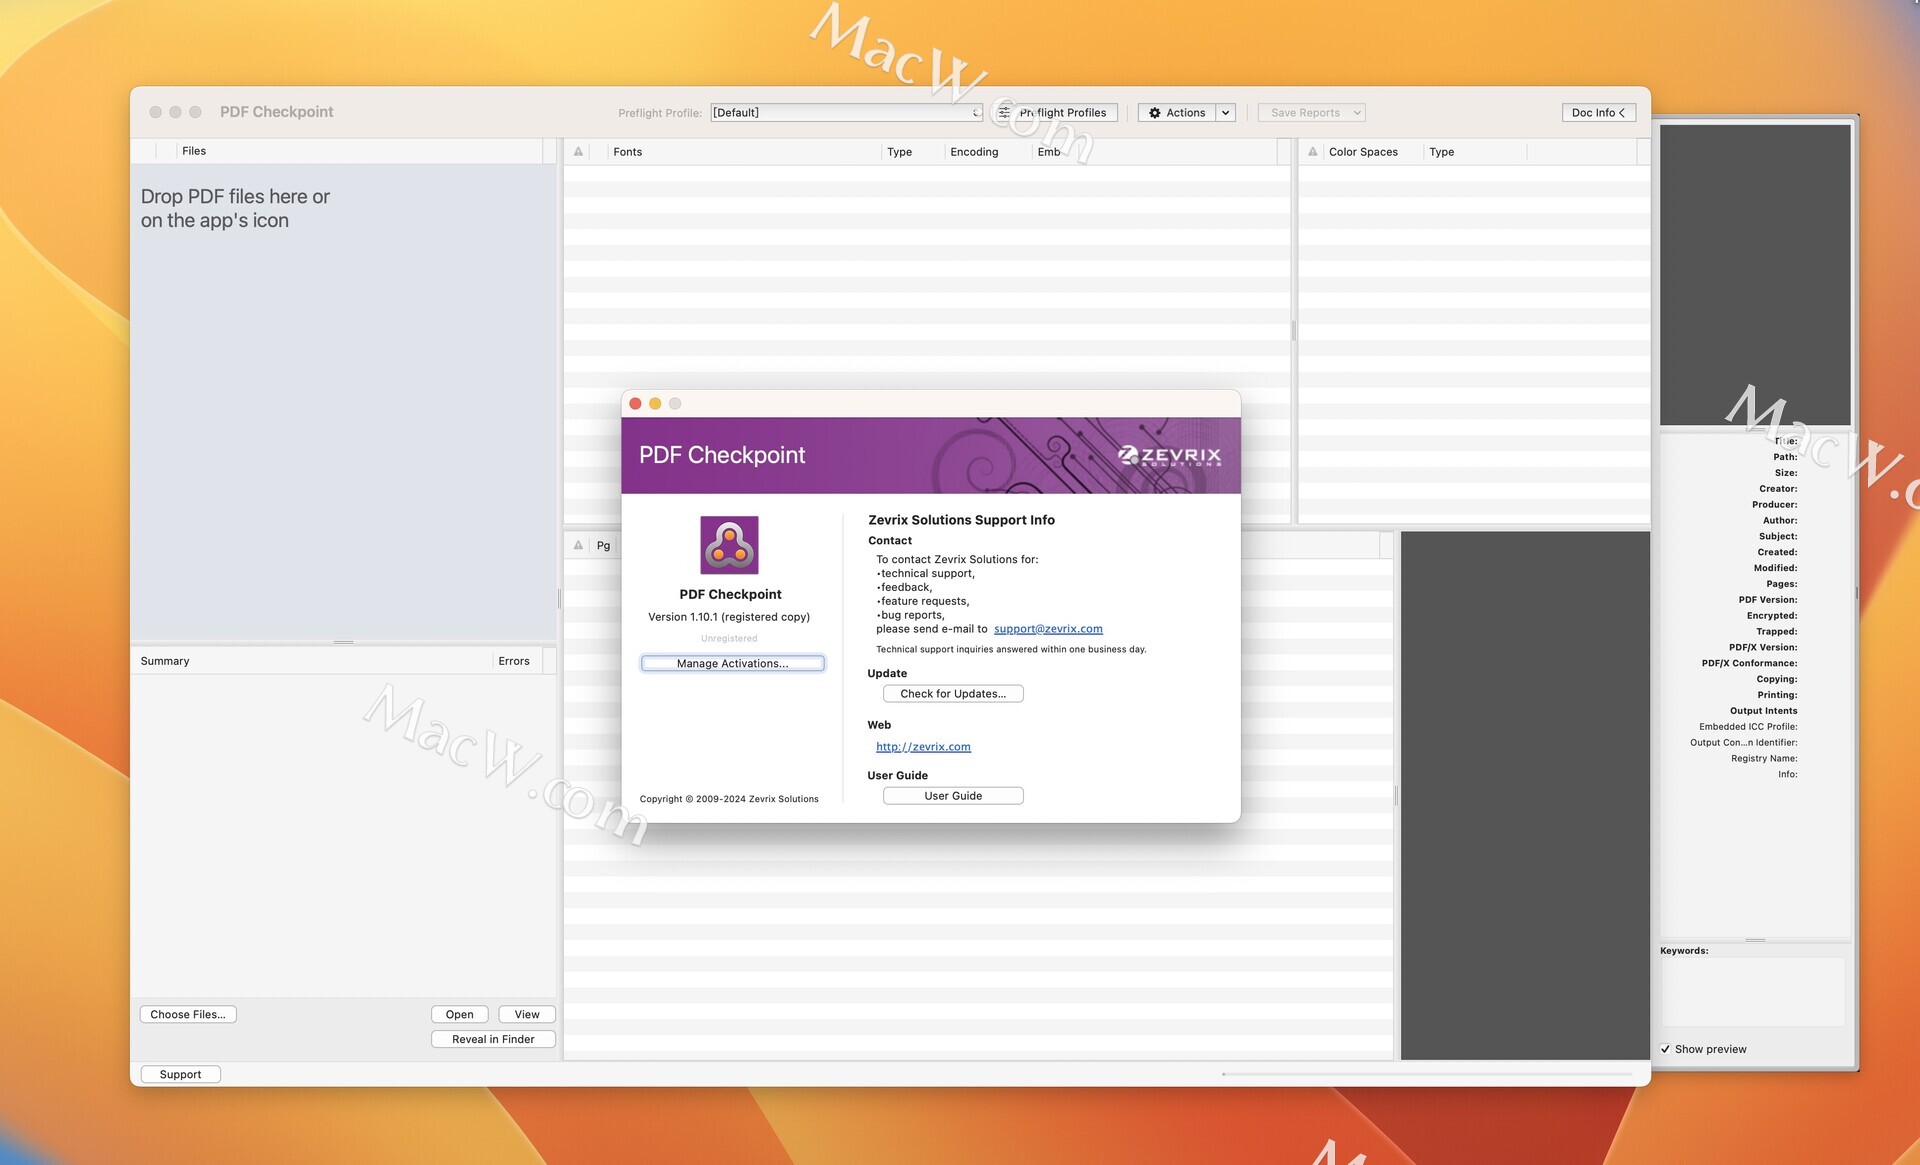The image size is (1920, 1165).
Task: Click the Embedded ICC Profile label
Action: pyautogui.click(x=1748, y=727)
